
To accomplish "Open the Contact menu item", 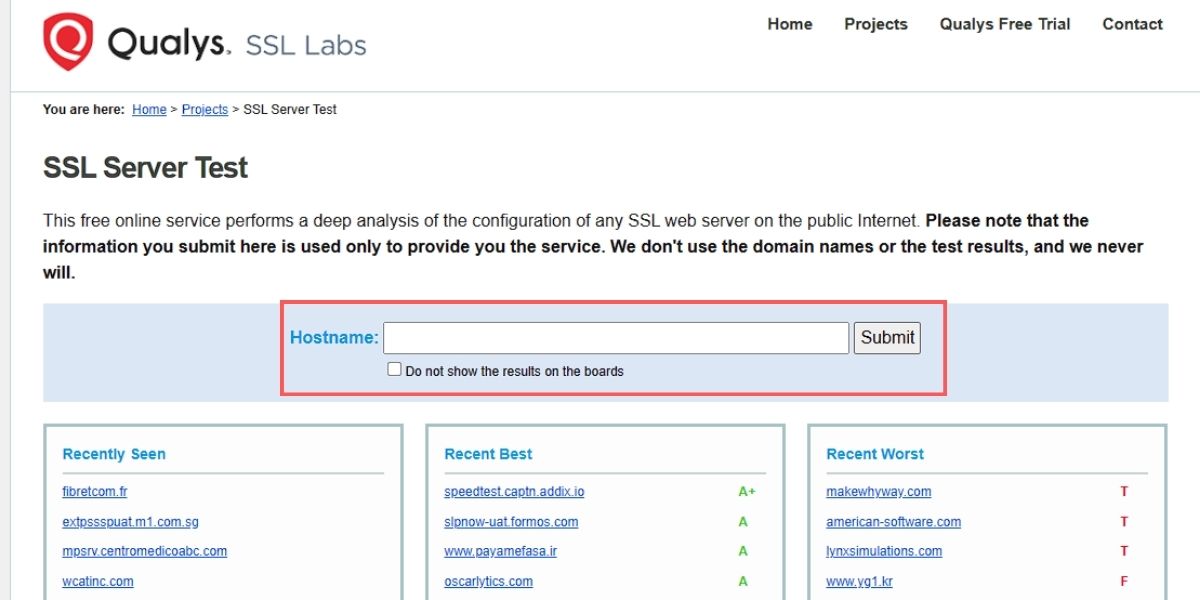I will click(x=1133, y=24).
